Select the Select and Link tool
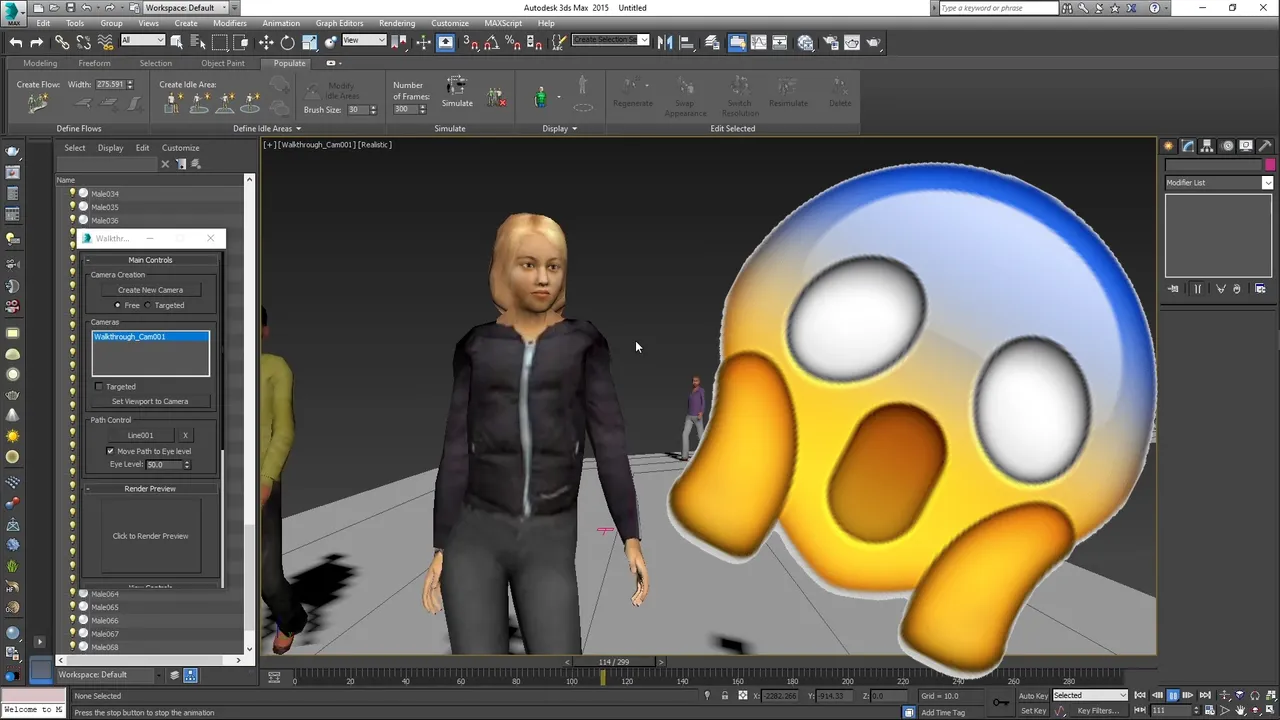The width and height of the screenshot is (1280, 720). (62, 42)
